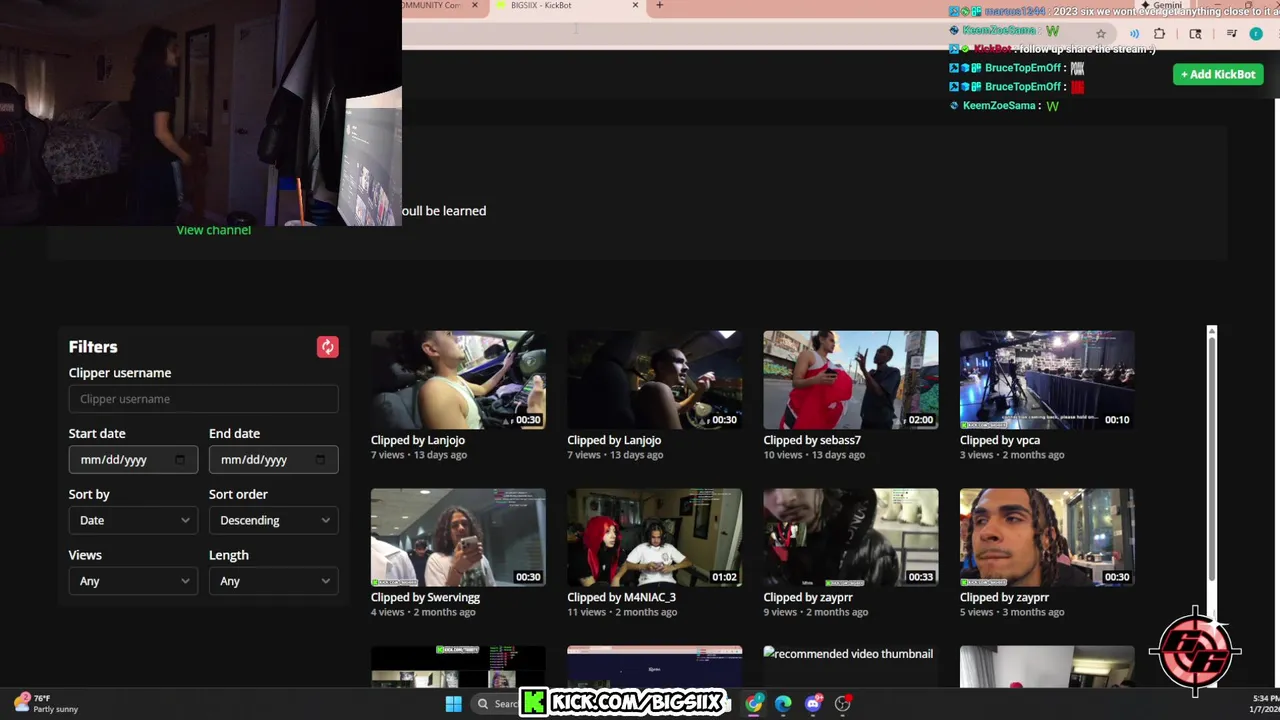The image size is (1280, 720).
Task: Click '9 views • 2 months ago' text
Action: [815, 612]
